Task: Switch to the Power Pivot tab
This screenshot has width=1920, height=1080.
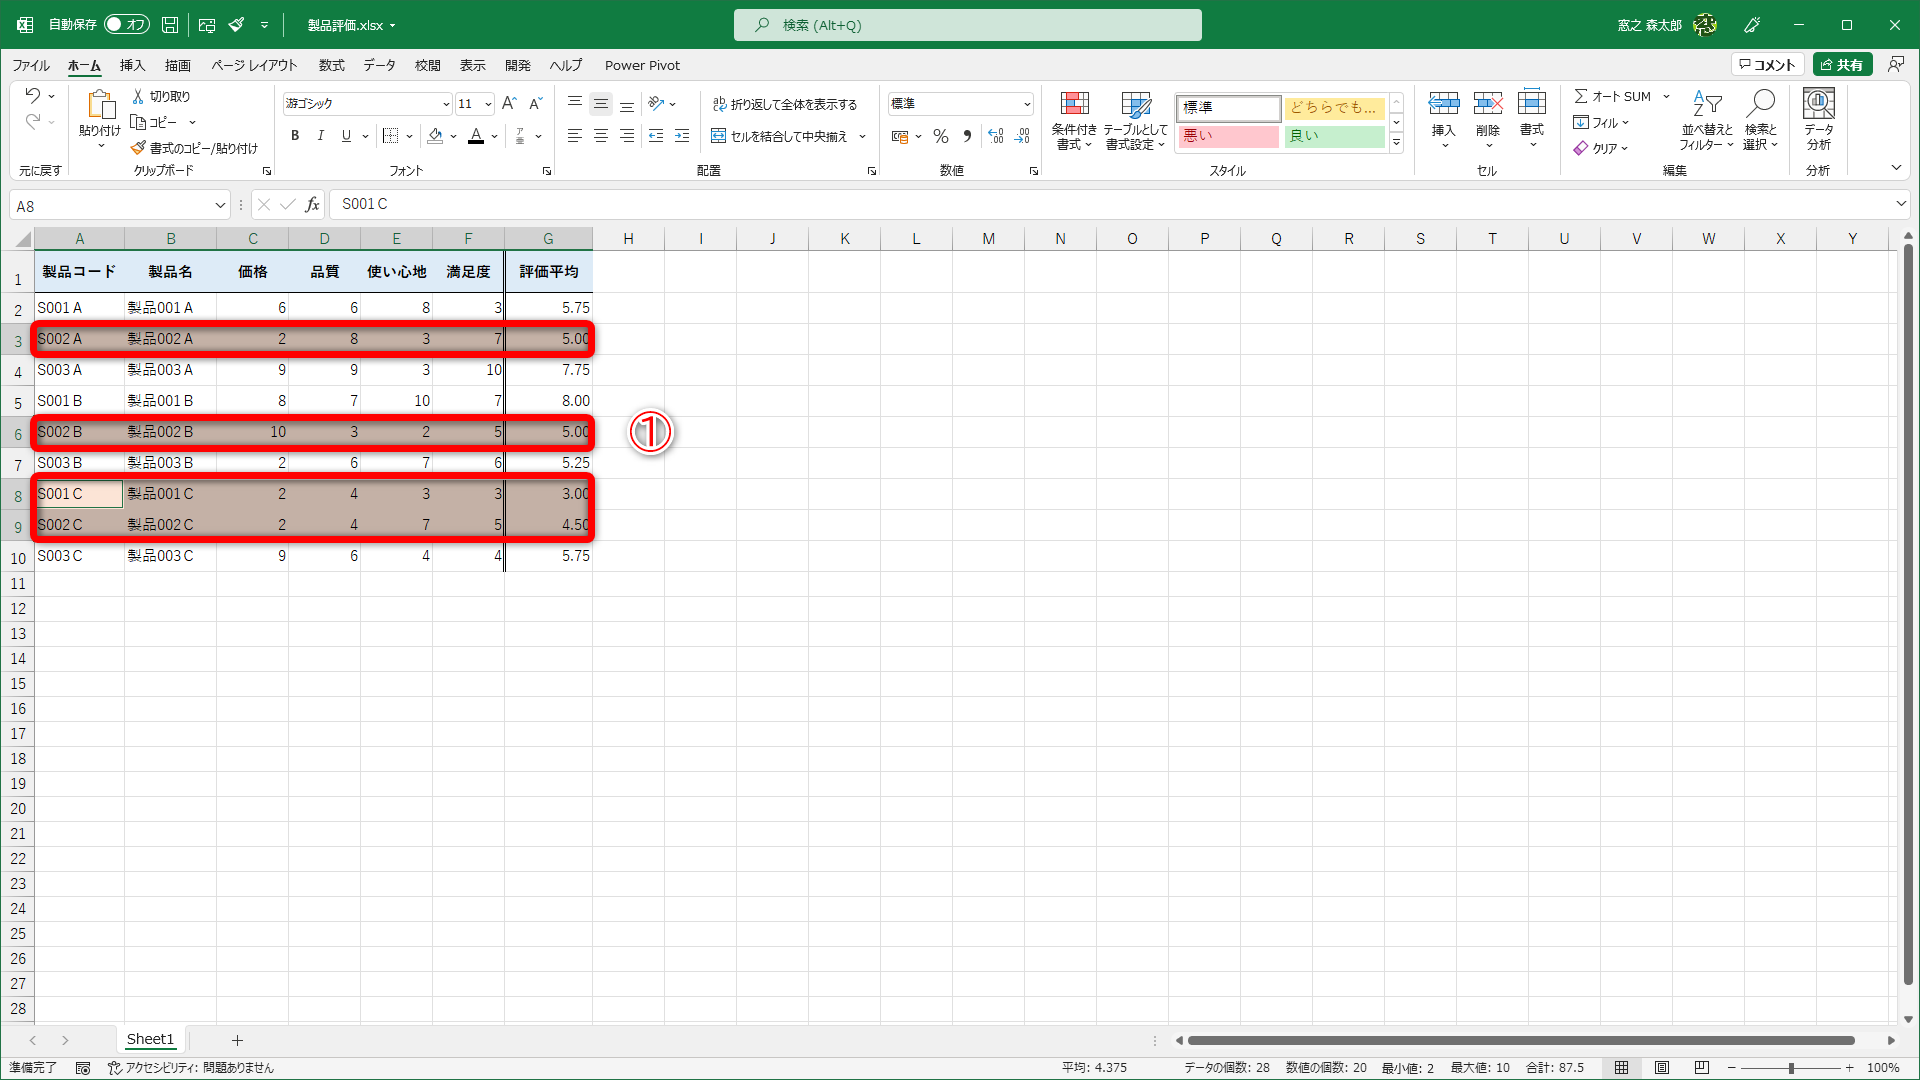Action: pos(642,65)
